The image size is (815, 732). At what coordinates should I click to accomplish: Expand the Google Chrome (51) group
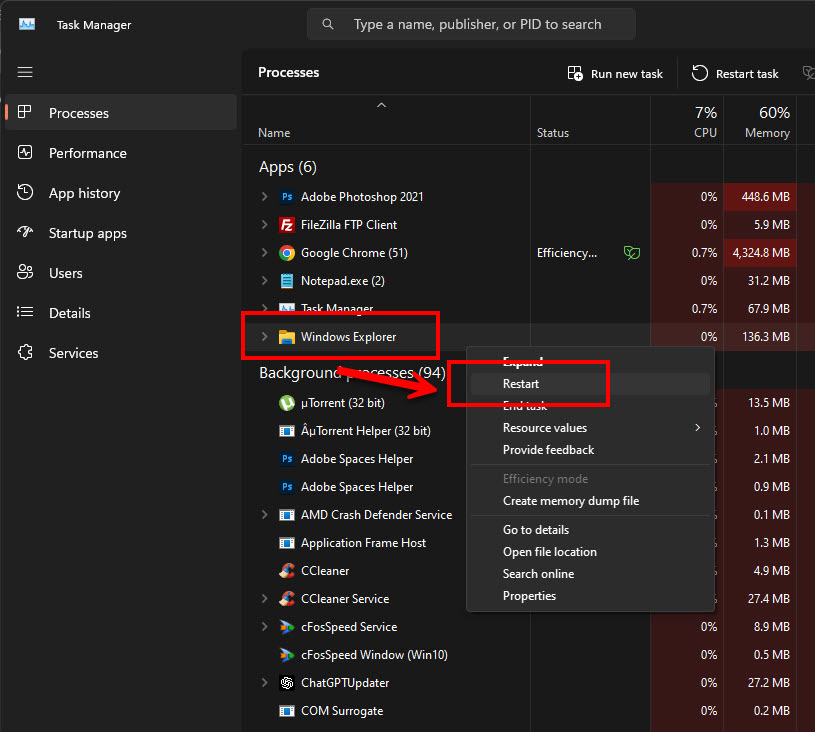click(x=265, y=253)
